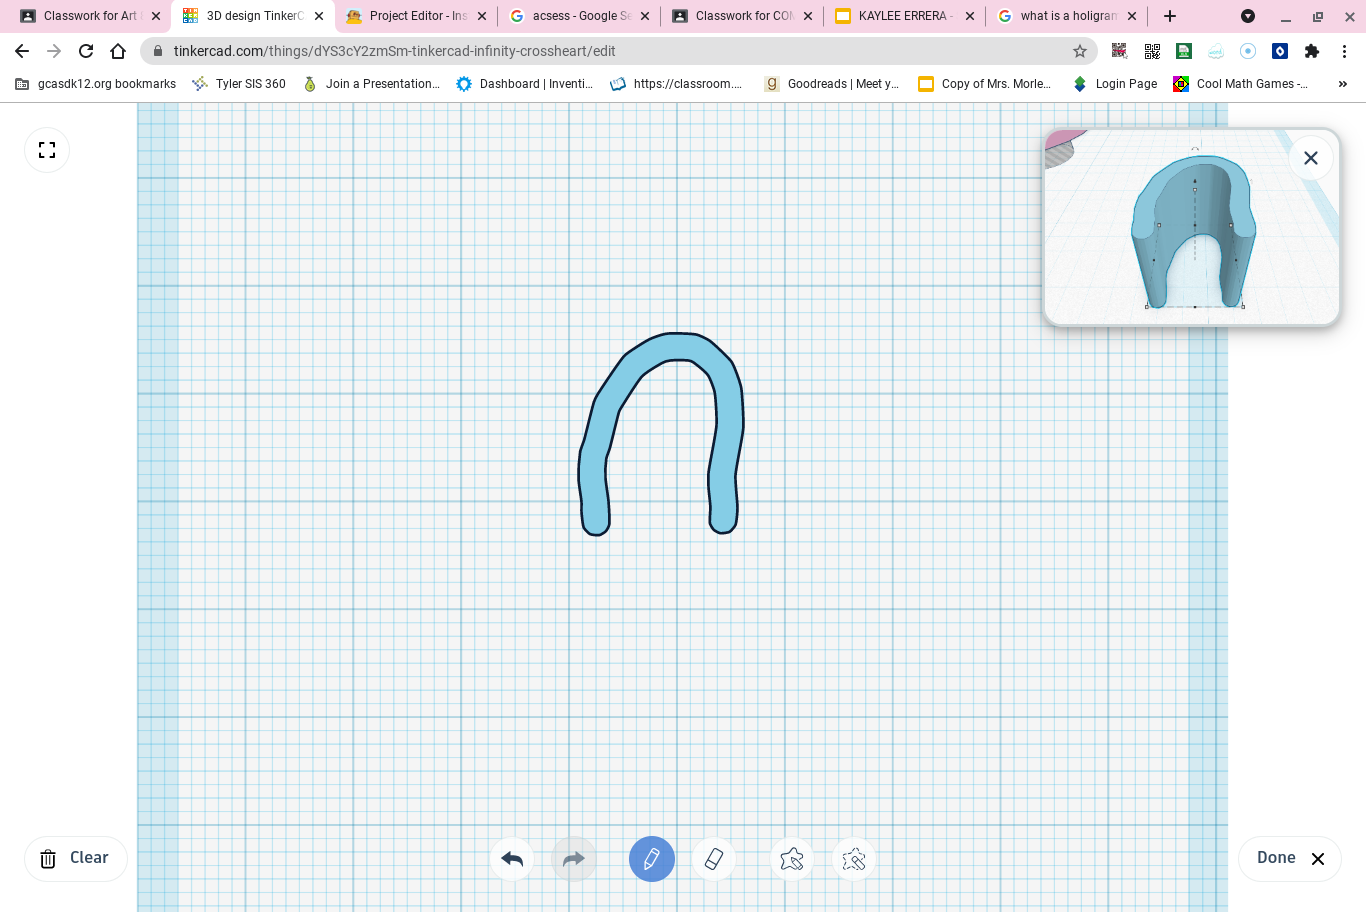Undo the last scribble stroke
This screenshot has height=912, width=1366.
coord(512,859)
